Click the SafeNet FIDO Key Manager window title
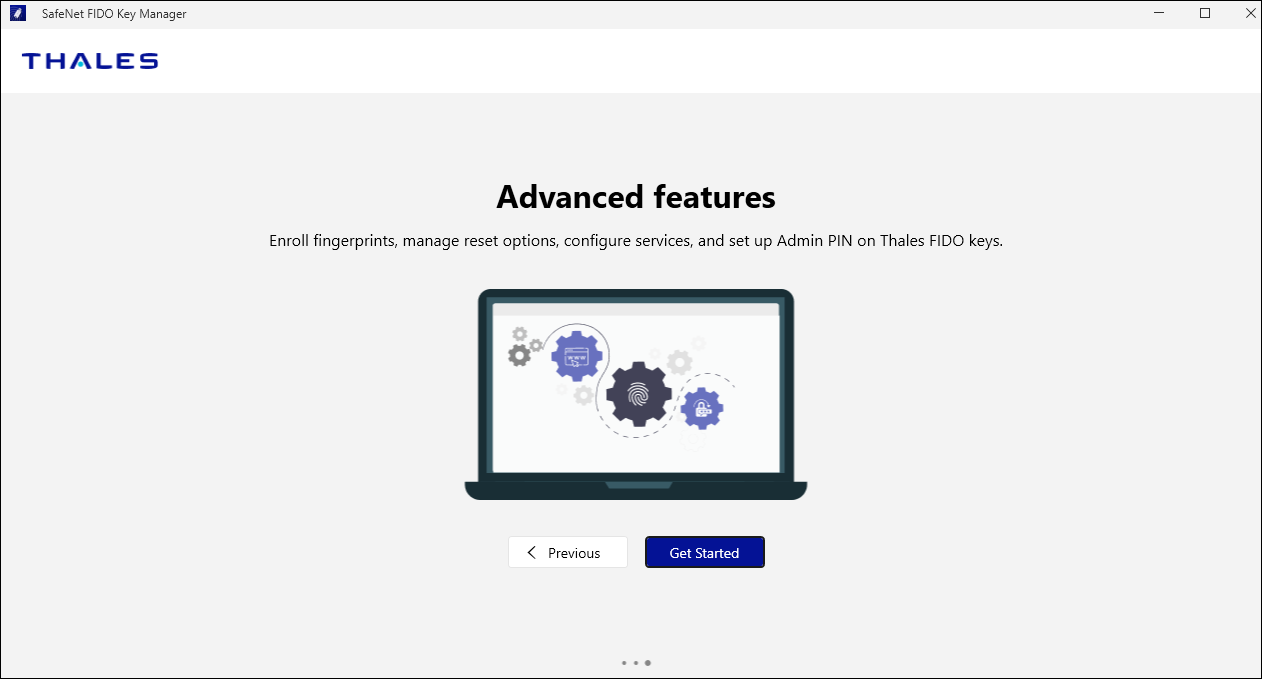This screenshot has width=1262, height=679. pyautogui.click(x=114, y=14)
